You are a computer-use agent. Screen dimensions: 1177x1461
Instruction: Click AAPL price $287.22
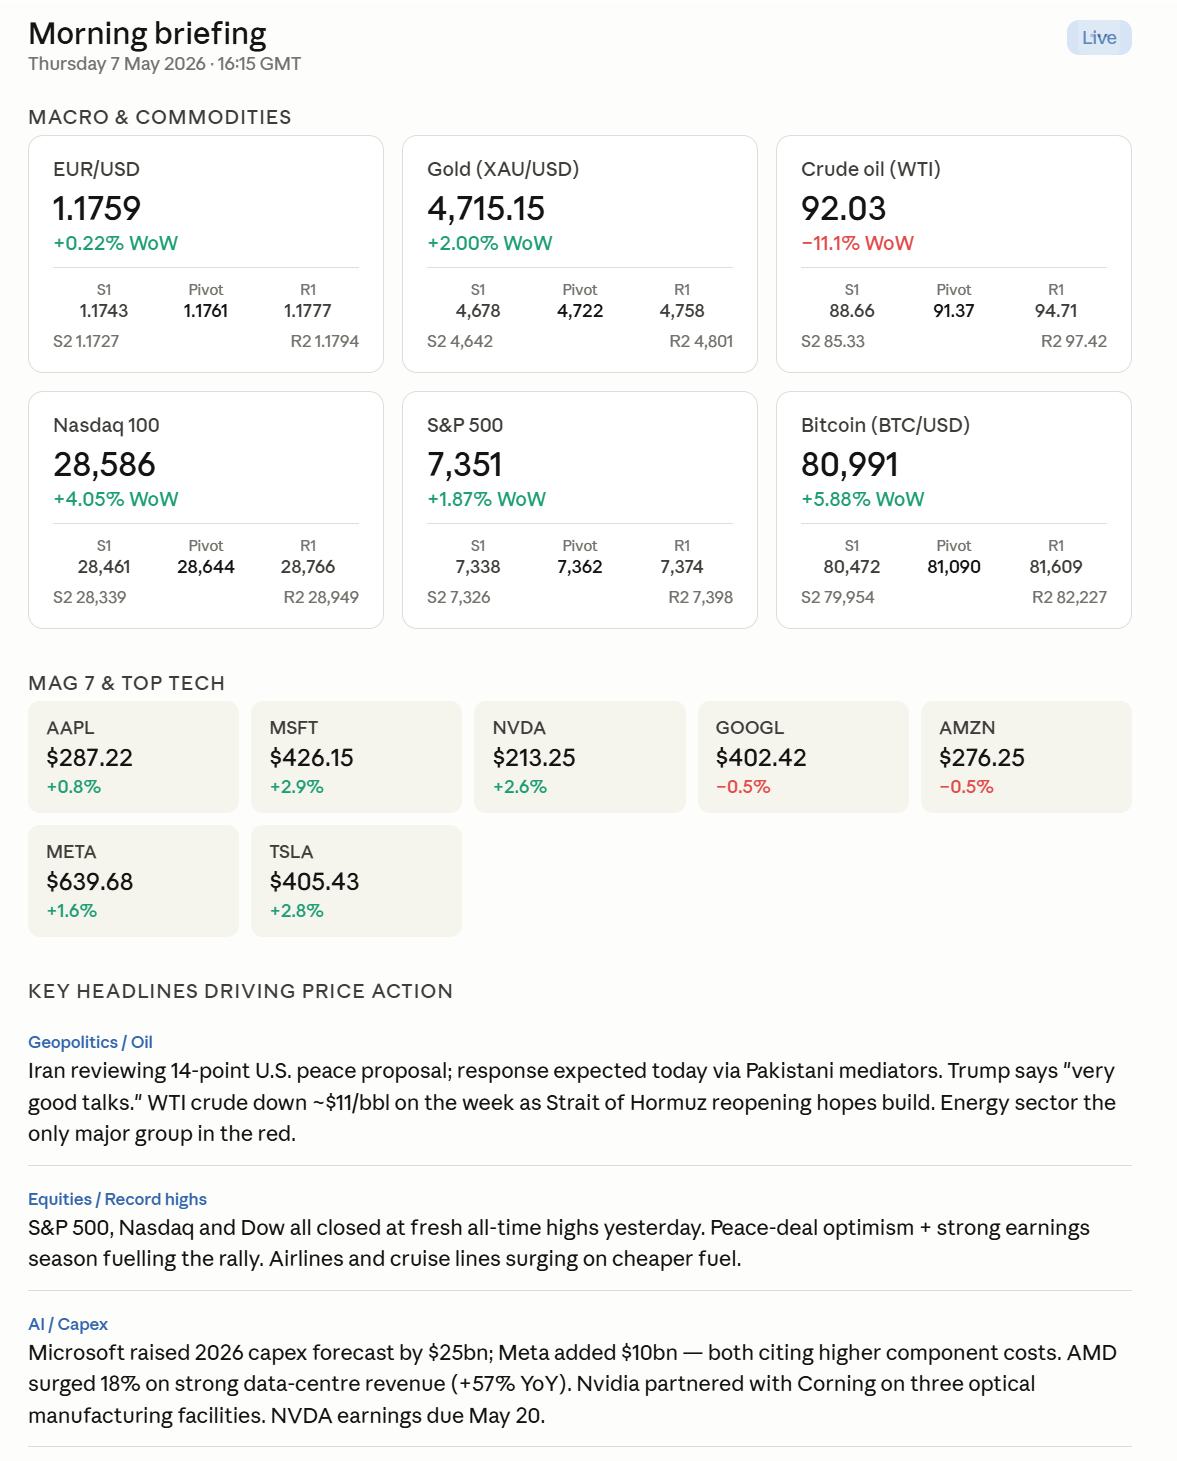click(x=89, y=758)
